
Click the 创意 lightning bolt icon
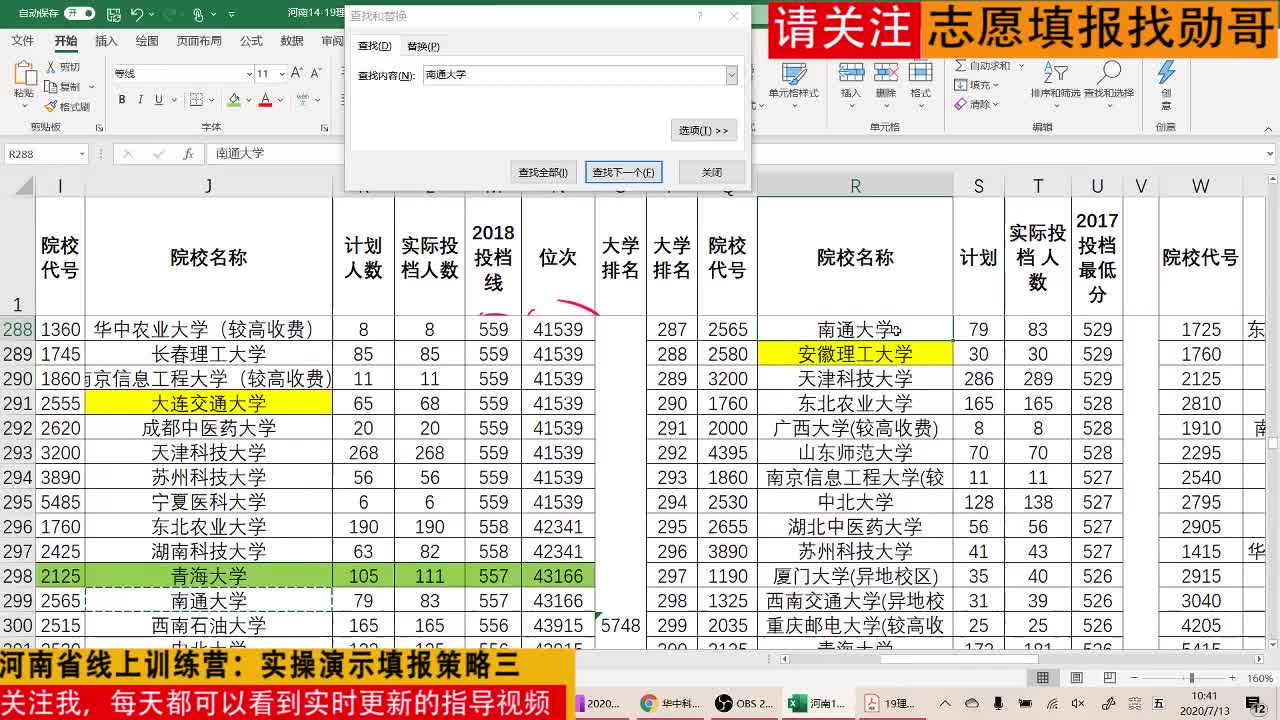pyautogui.click(x=1166, y=73)
